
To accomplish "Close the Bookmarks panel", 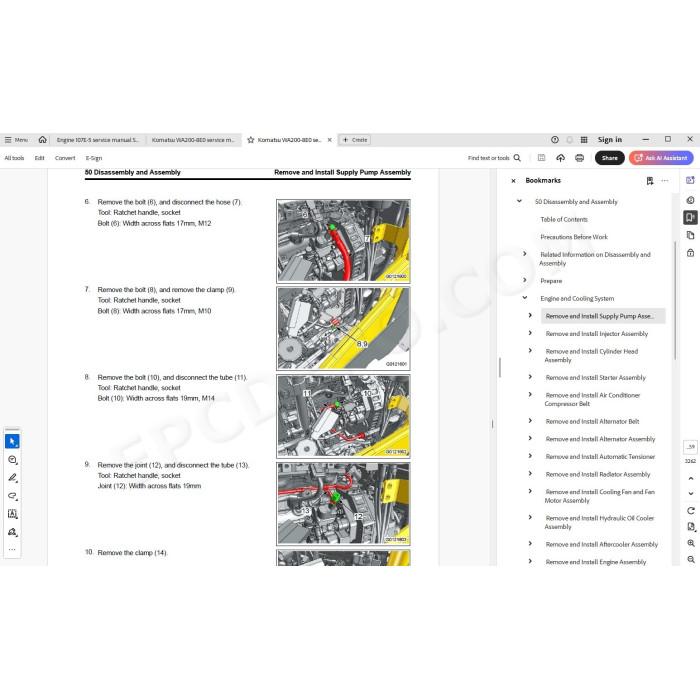I will coord(513,181).
